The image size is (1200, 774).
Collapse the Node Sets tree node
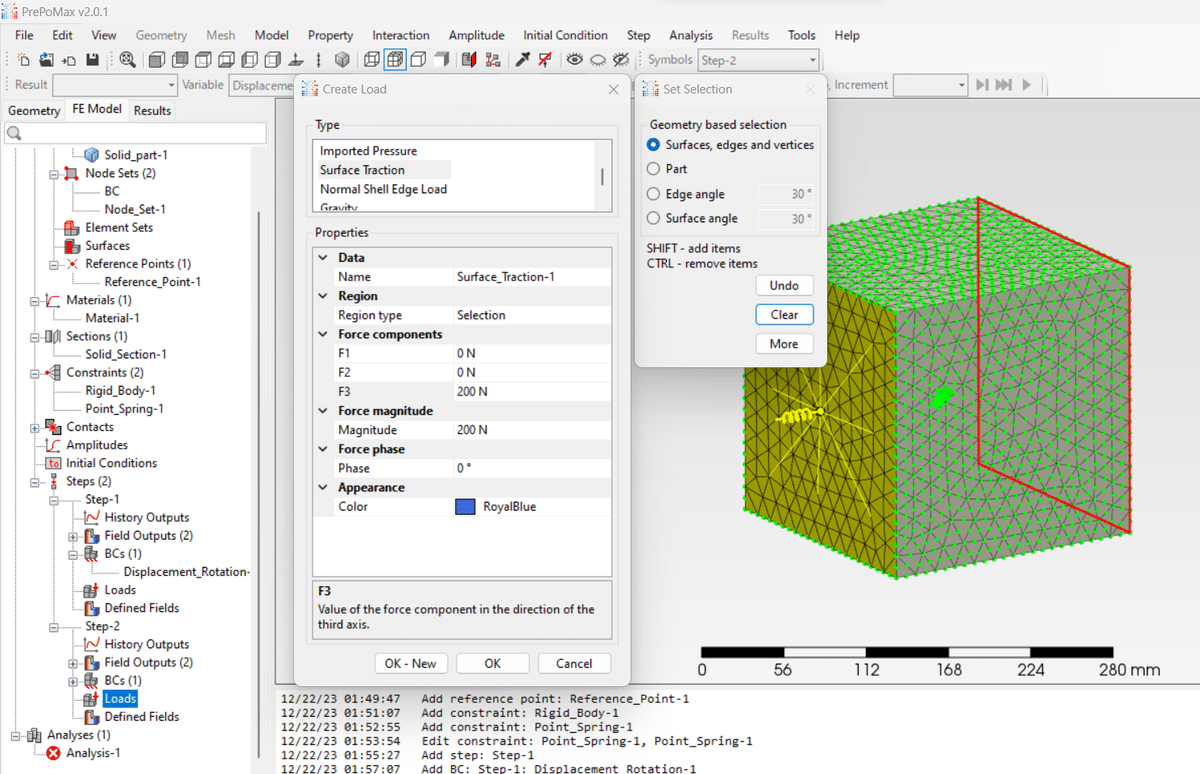[52, 173]
